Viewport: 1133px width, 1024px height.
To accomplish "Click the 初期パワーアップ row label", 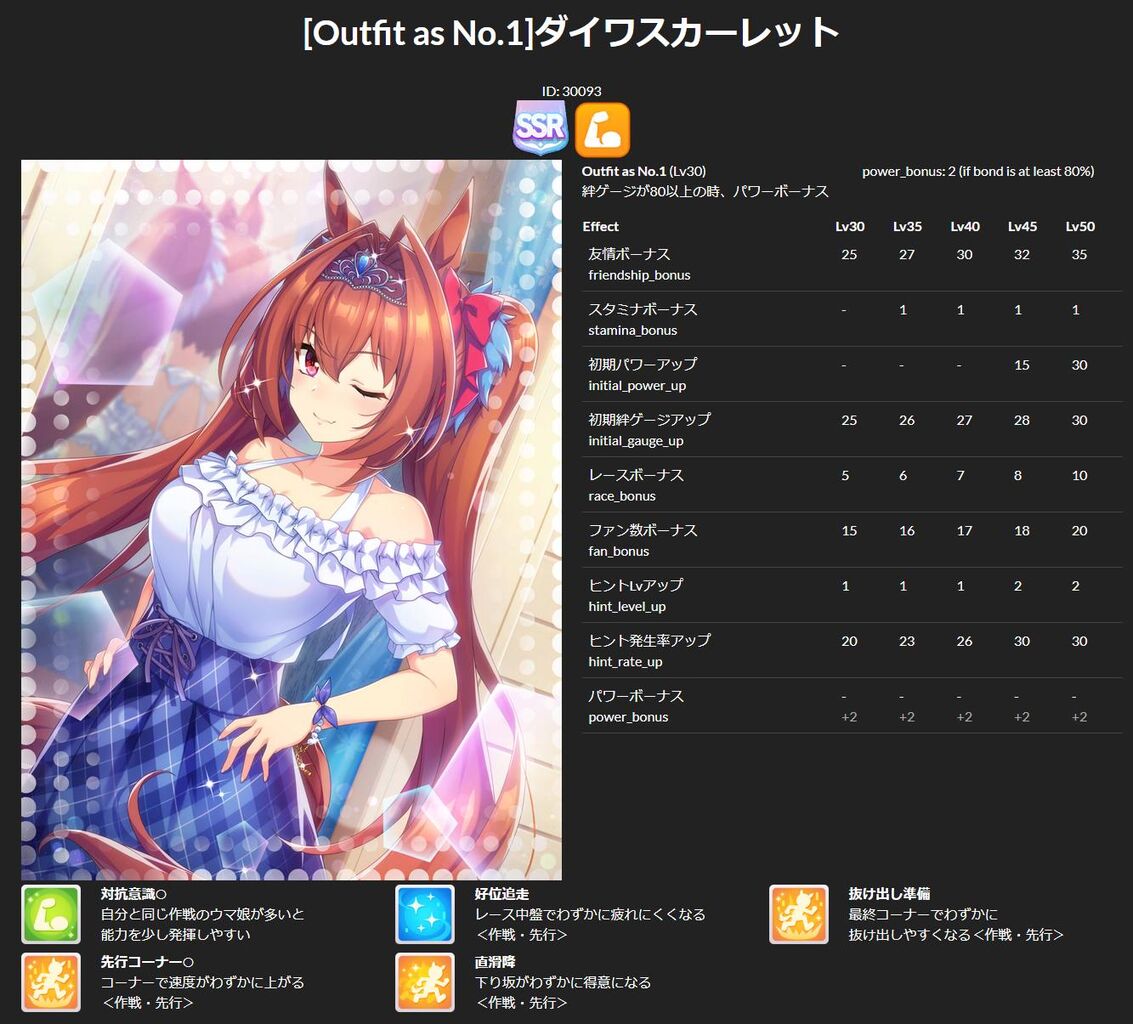I will pos(642,364).
